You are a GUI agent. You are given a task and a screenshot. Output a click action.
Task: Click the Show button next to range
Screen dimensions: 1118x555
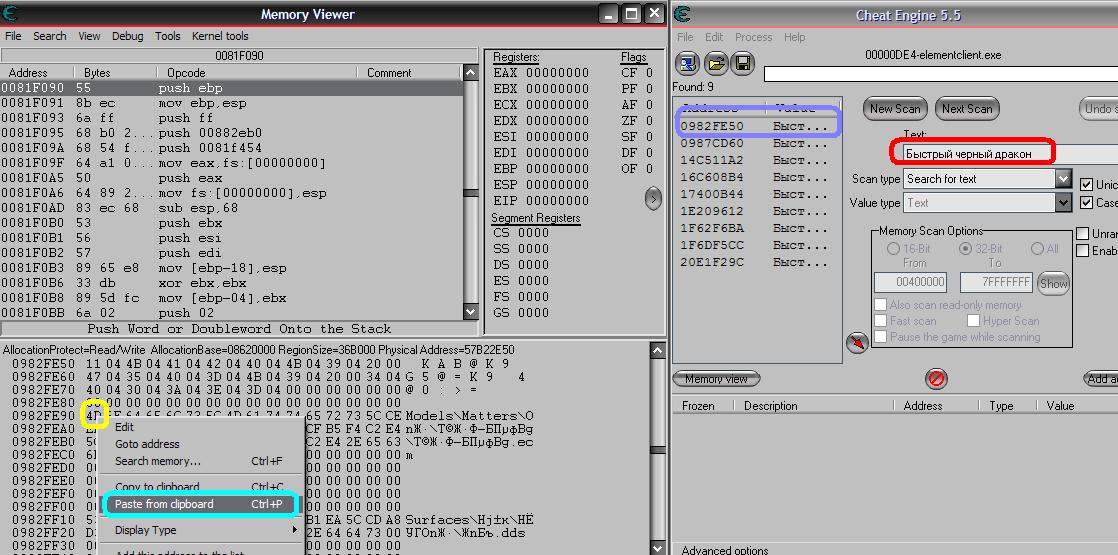pos(1053,283)
